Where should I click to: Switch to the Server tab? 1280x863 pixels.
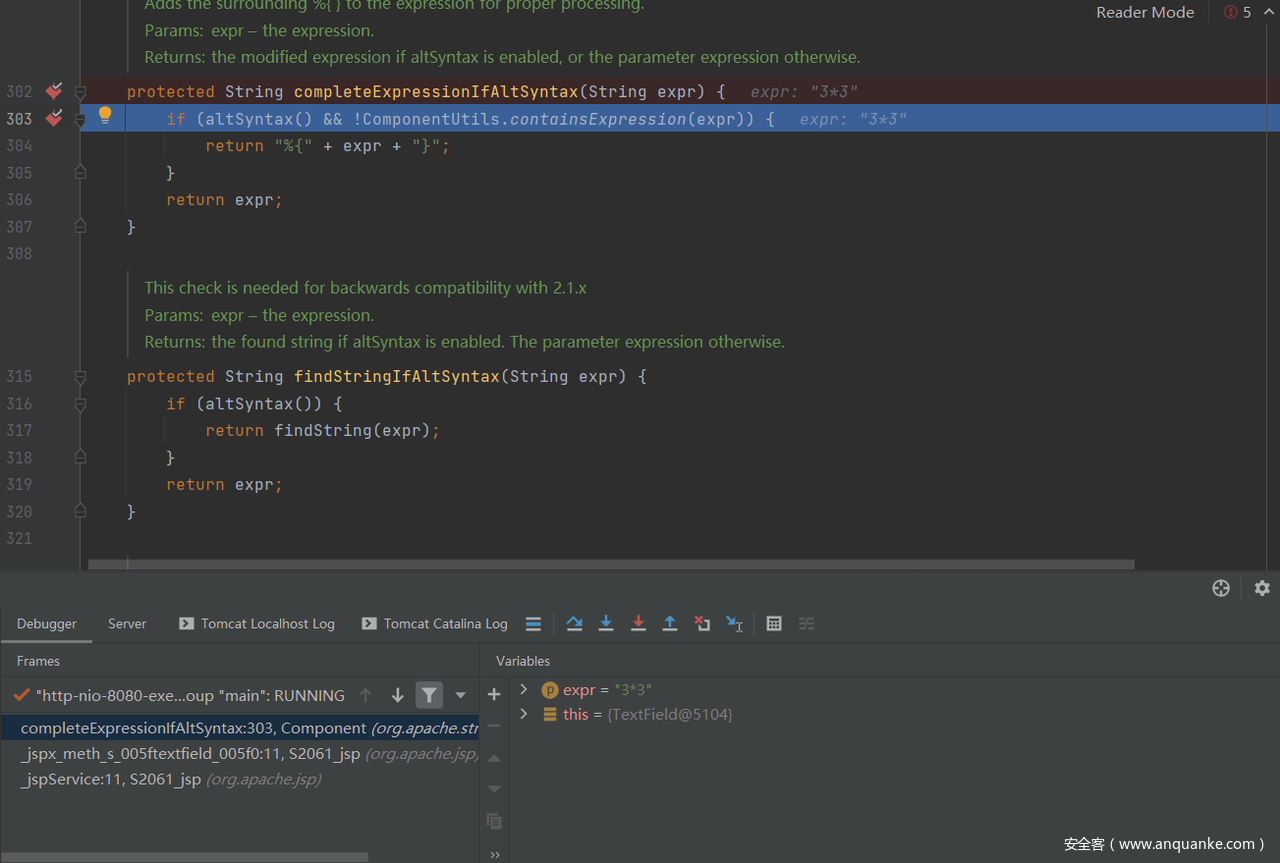[127, 623]
